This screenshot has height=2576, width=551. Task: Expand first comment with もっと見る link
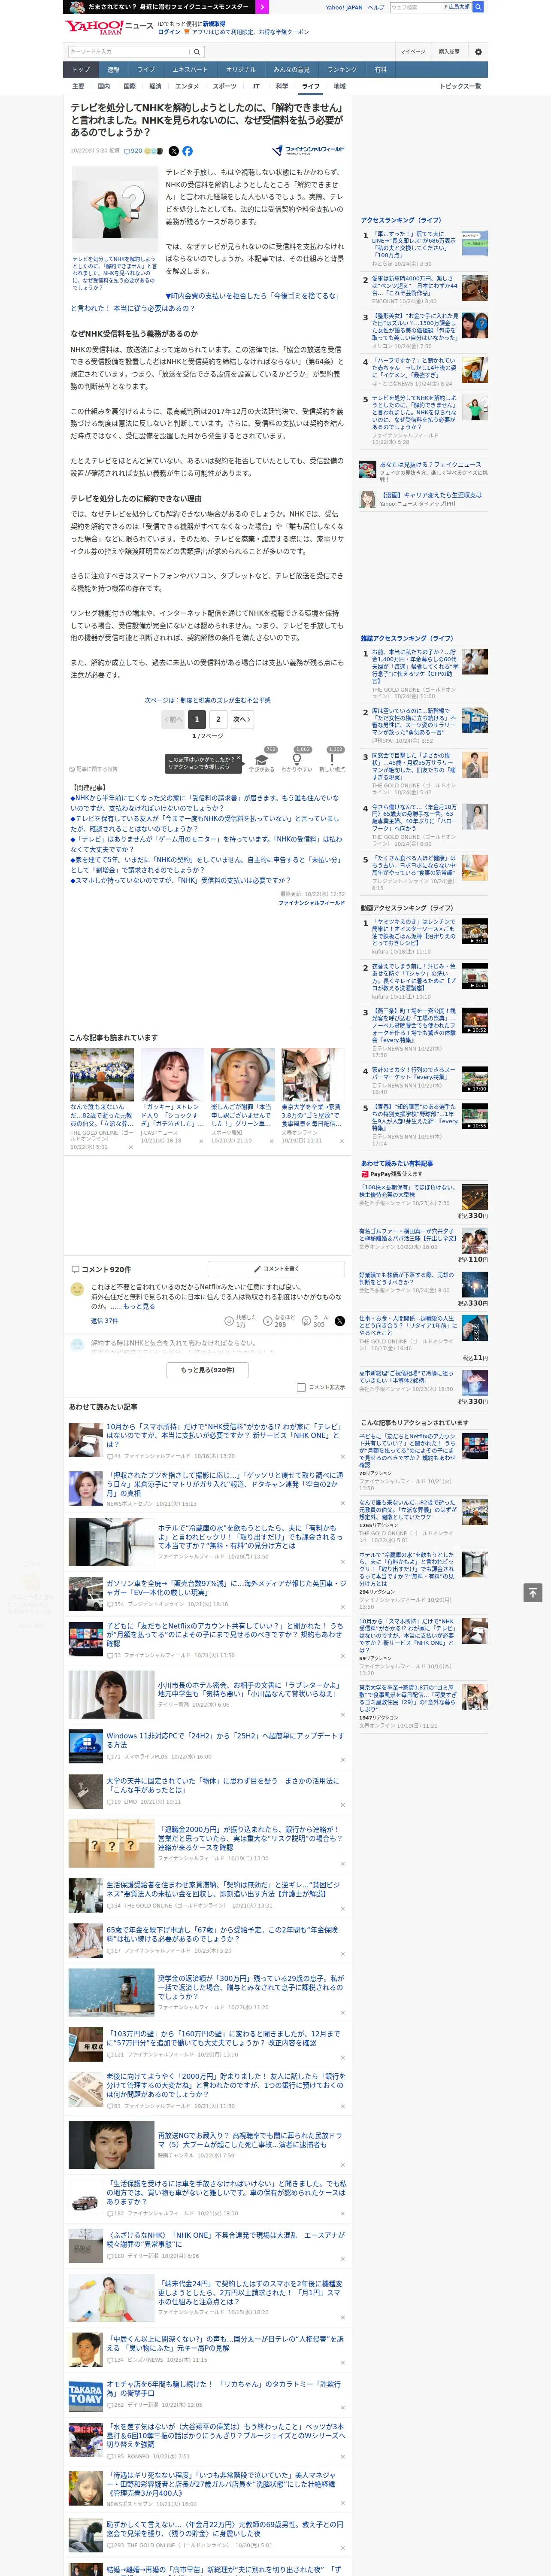(x=139, y=1306)
